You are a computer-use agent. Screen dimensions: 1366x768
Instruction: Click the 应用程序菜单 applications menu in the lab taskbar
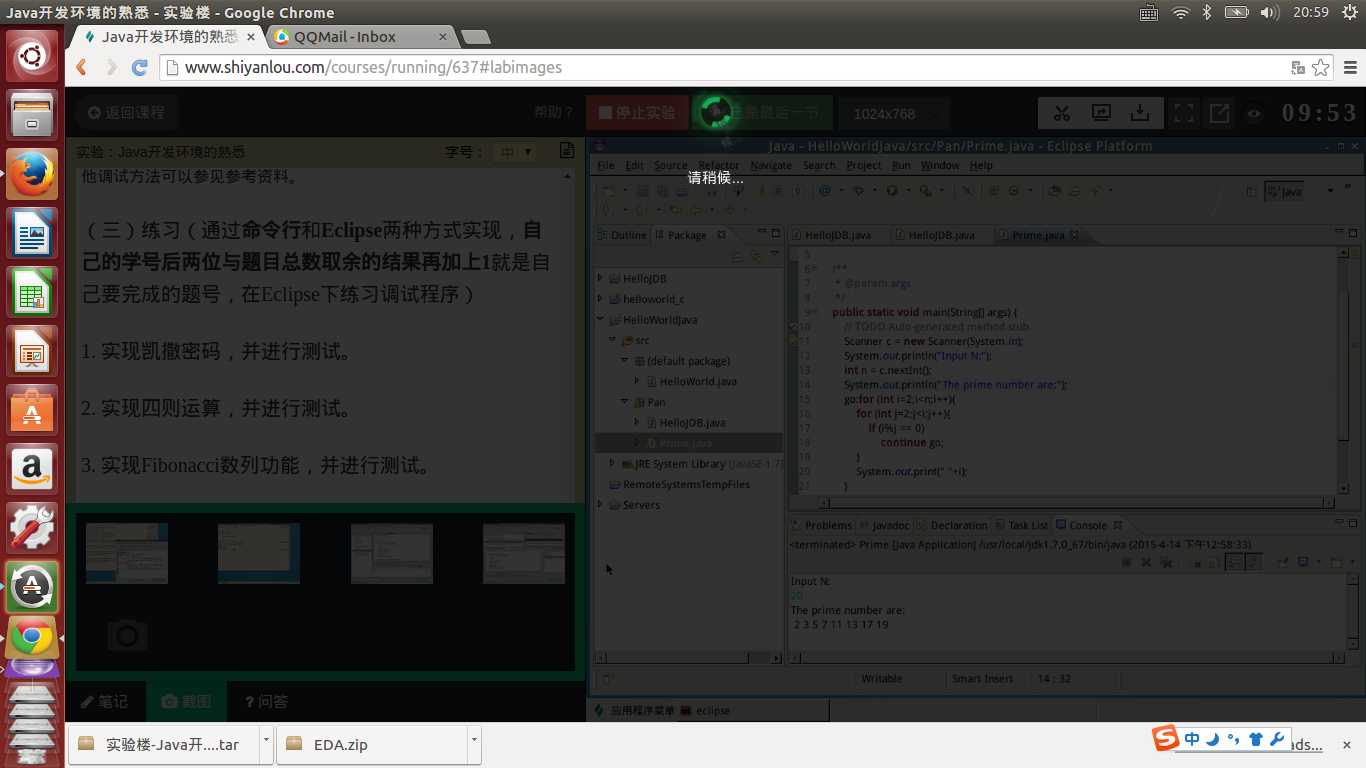635,710
